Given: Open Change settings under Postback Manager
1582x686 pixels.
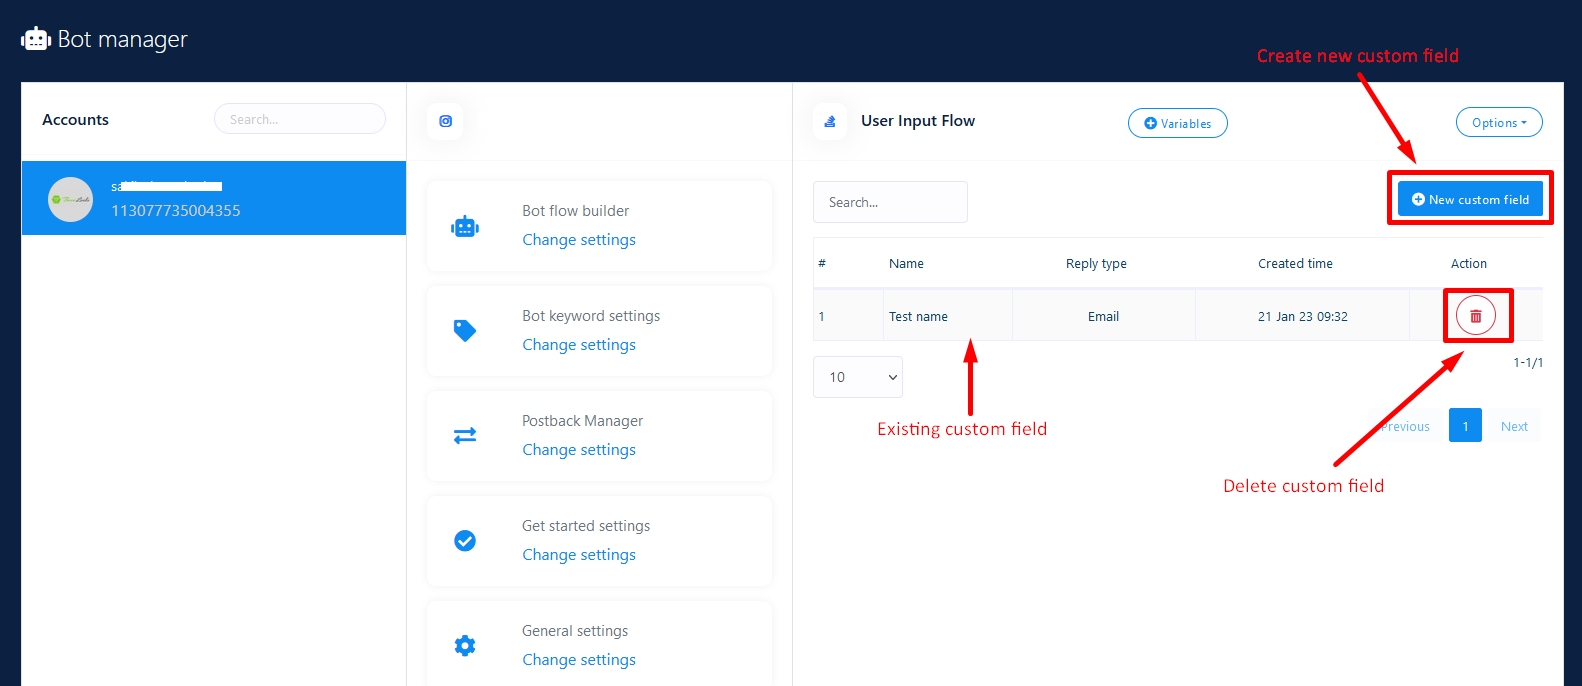Looking at the screenshot, I should point(579,450).
